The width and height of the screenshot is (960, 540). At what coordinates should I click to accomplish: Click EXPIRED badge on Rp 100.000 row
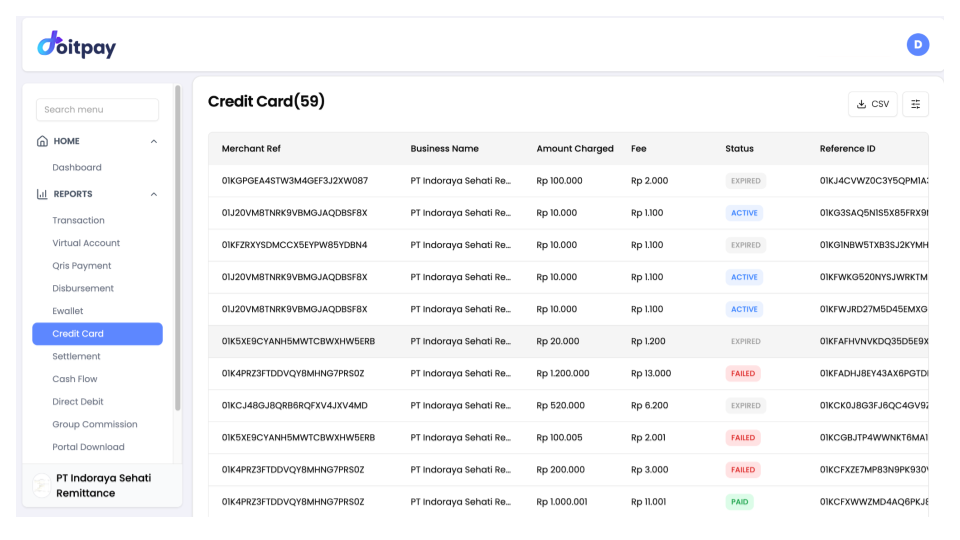point(745,181)
